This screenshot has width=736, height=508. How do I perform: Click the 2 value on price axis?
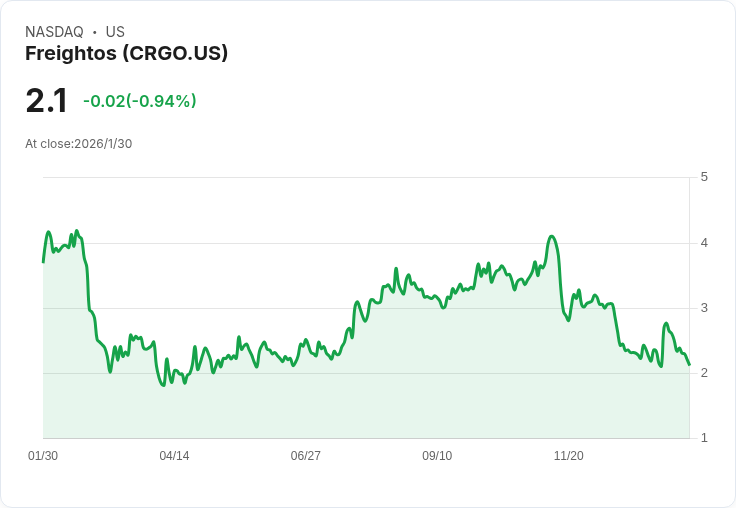(704, 373)
